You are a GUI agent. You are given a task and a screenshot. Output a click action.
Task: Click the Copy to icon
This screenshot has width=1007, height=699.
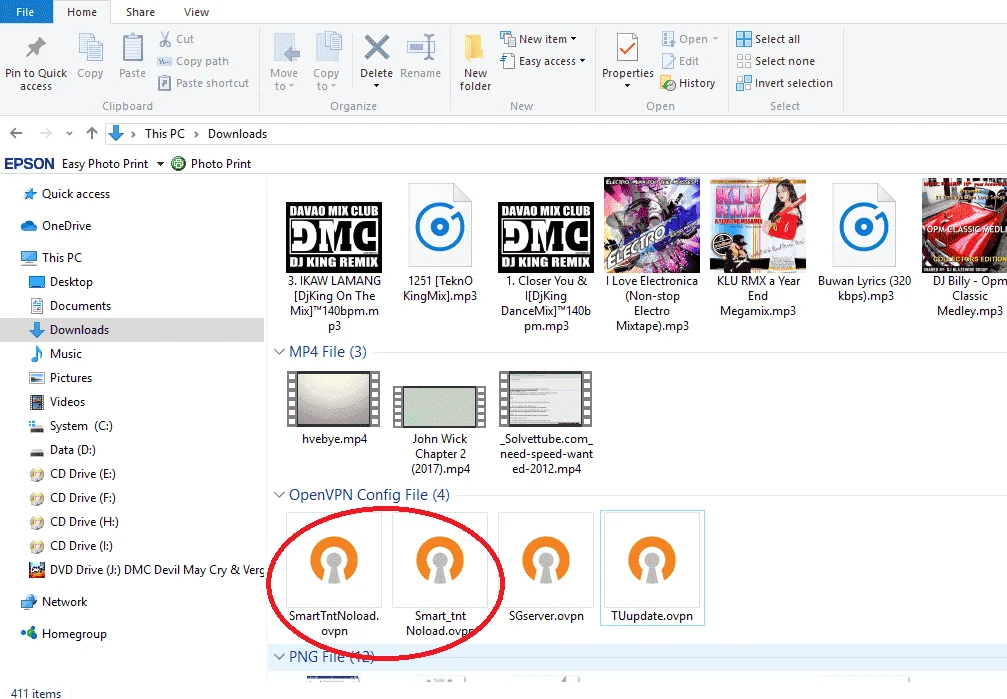click(x=328, y=48)
